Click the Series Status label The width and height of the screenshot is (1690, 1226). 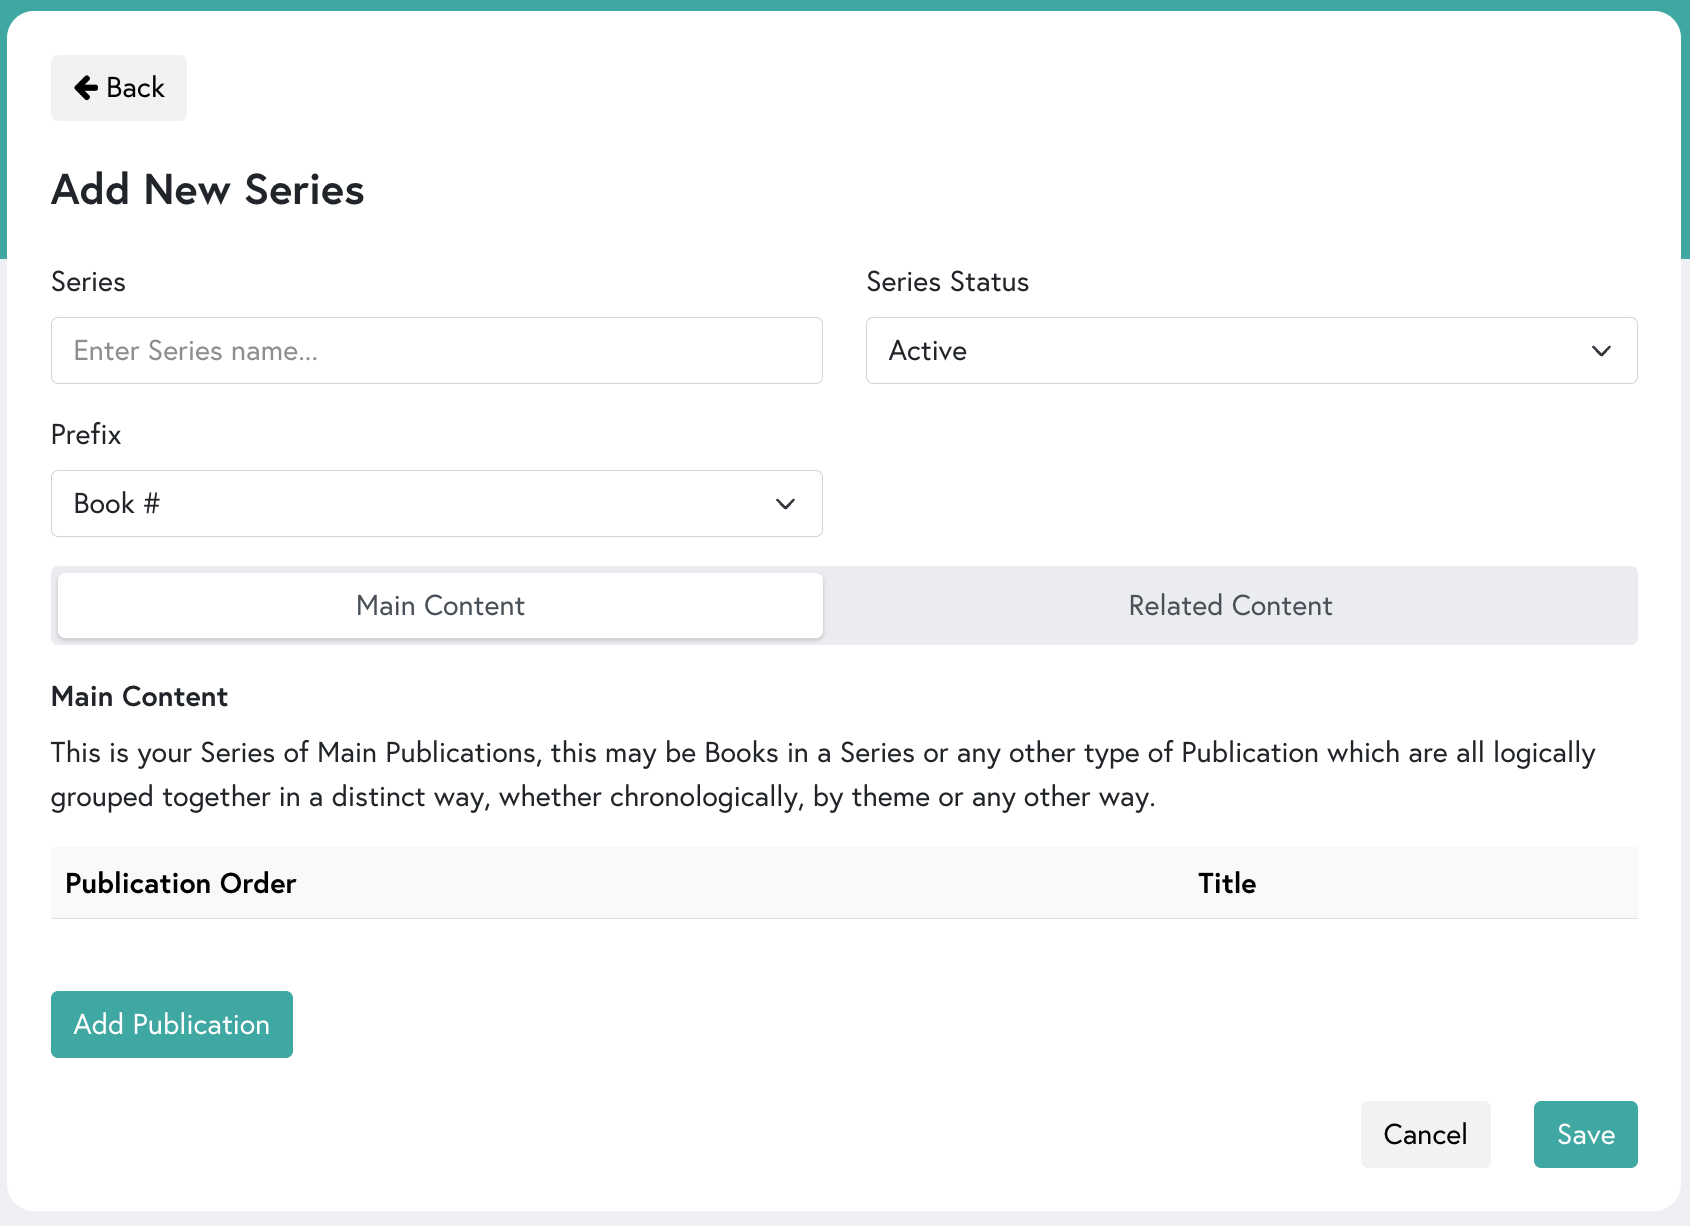947,281
